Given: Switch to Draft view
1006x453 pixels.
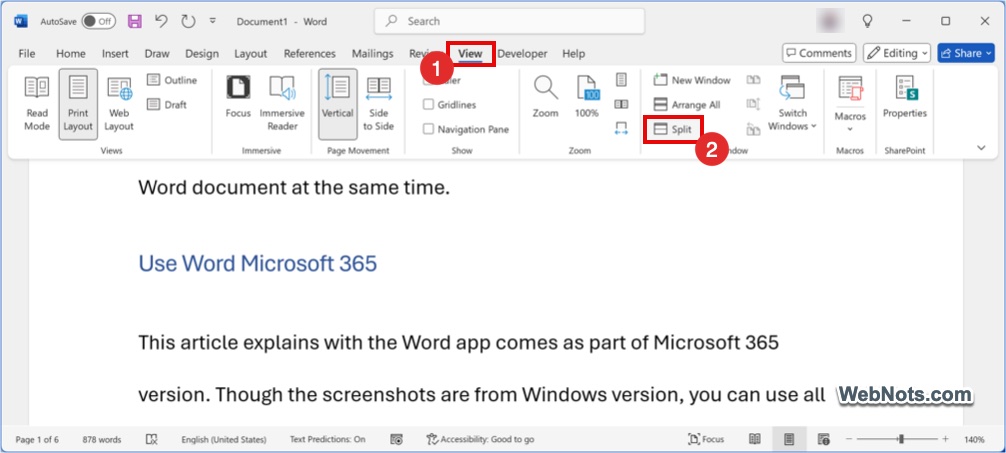Looking at the screenshot, I should click(167, 104).
